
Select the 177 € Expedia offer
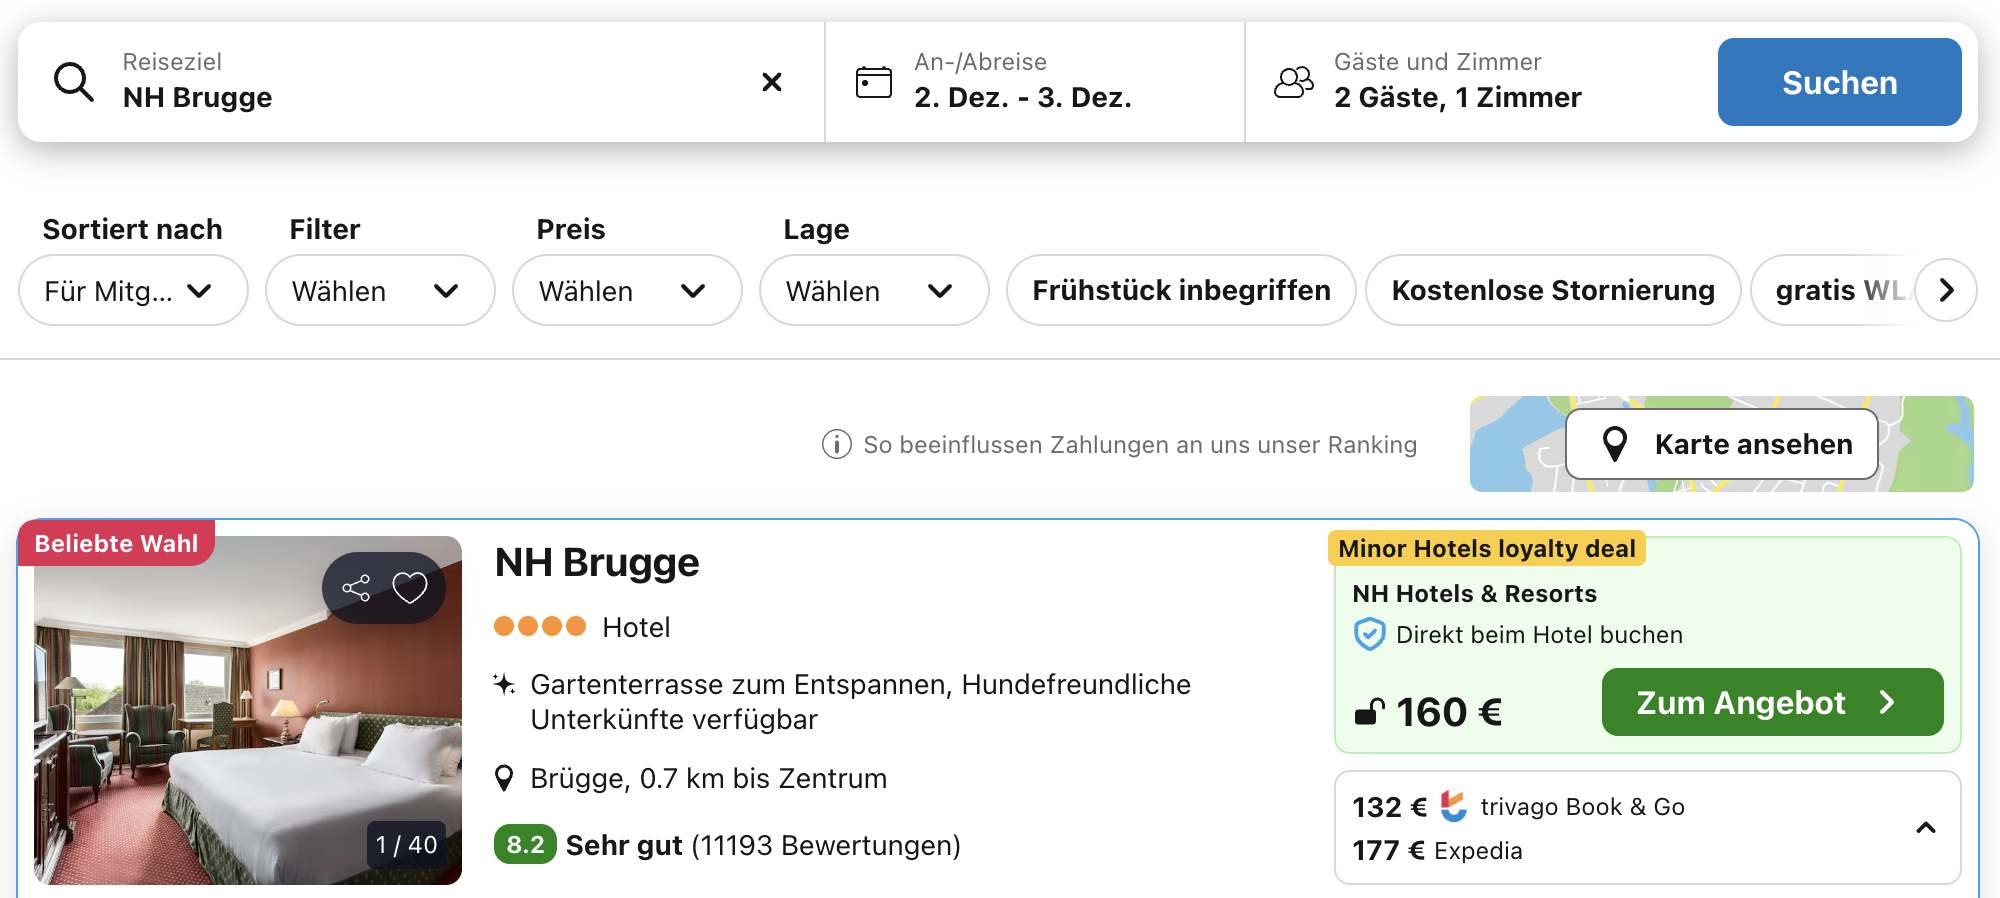pos(1438,851)
